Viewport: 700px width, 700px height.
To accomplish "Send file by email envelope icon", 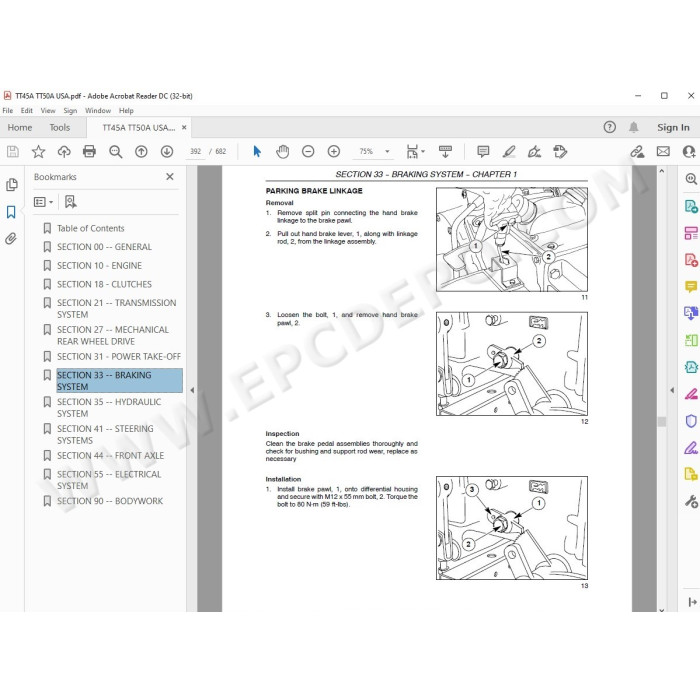I will [663, 152].
